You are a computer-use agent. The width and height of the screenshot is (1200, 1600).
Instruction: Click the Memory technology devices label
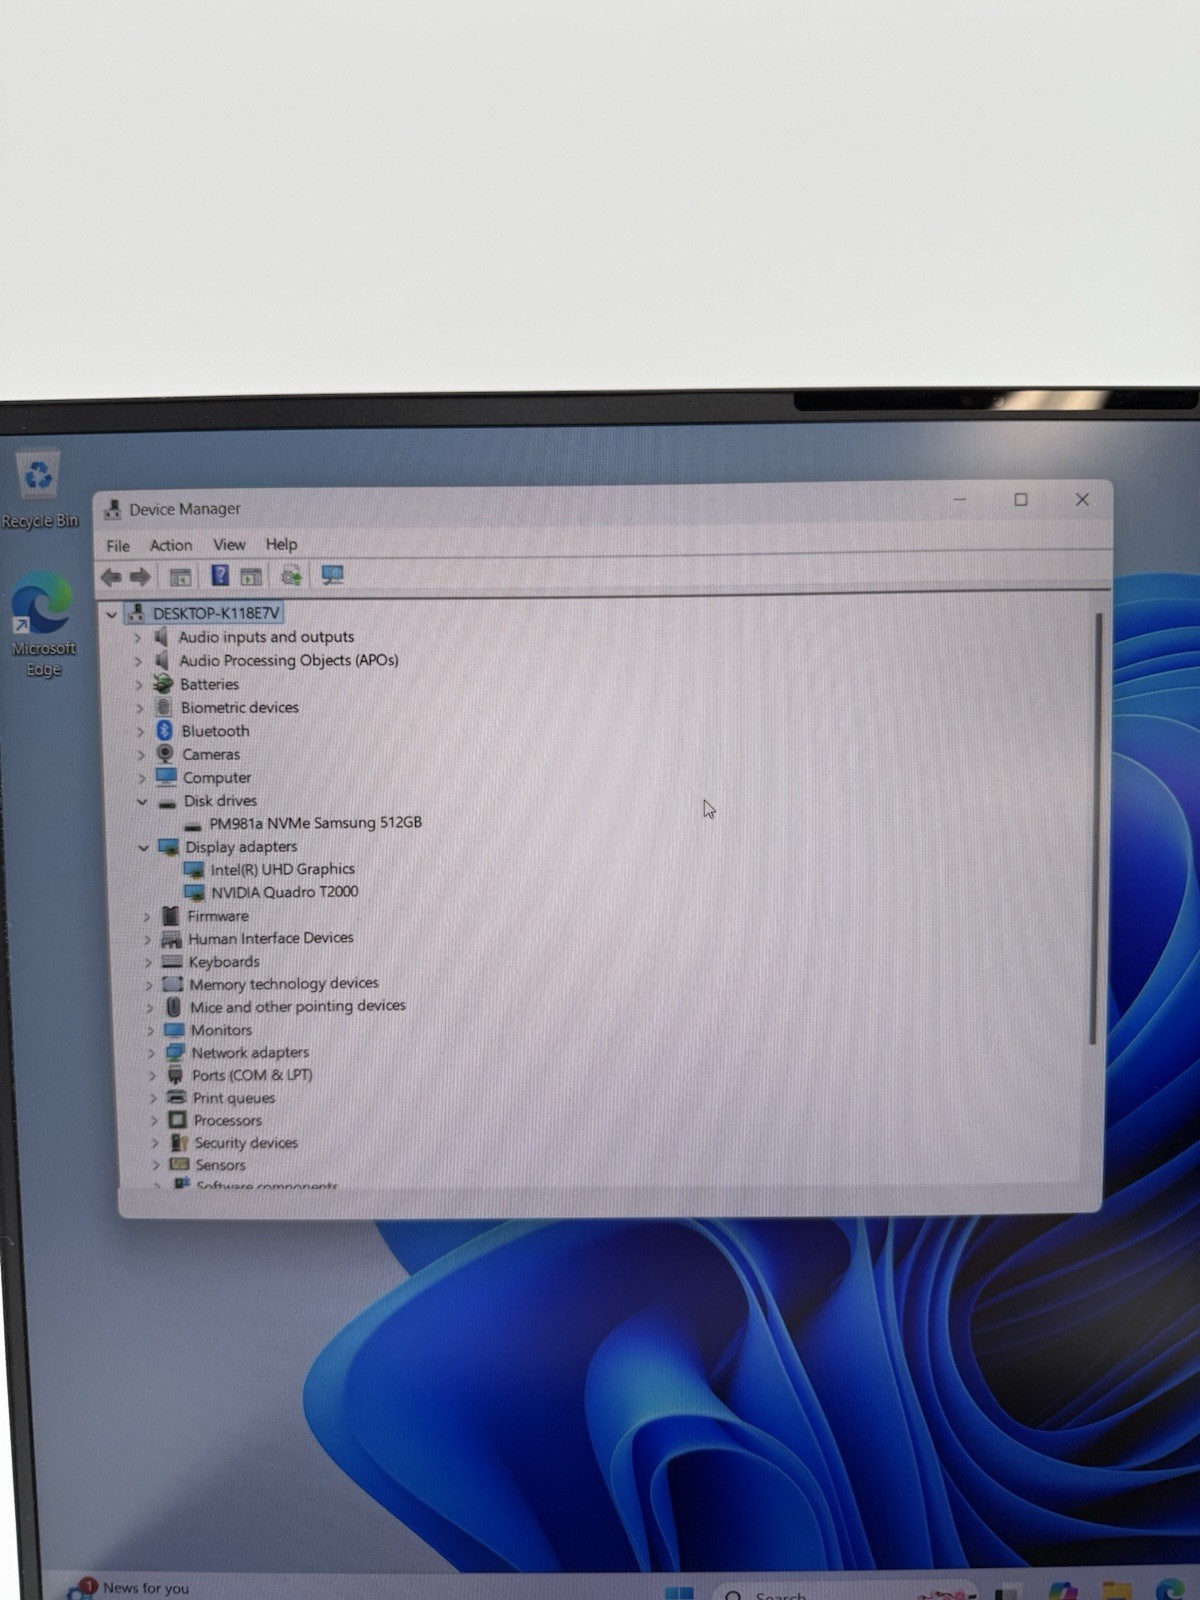point(284,984)
